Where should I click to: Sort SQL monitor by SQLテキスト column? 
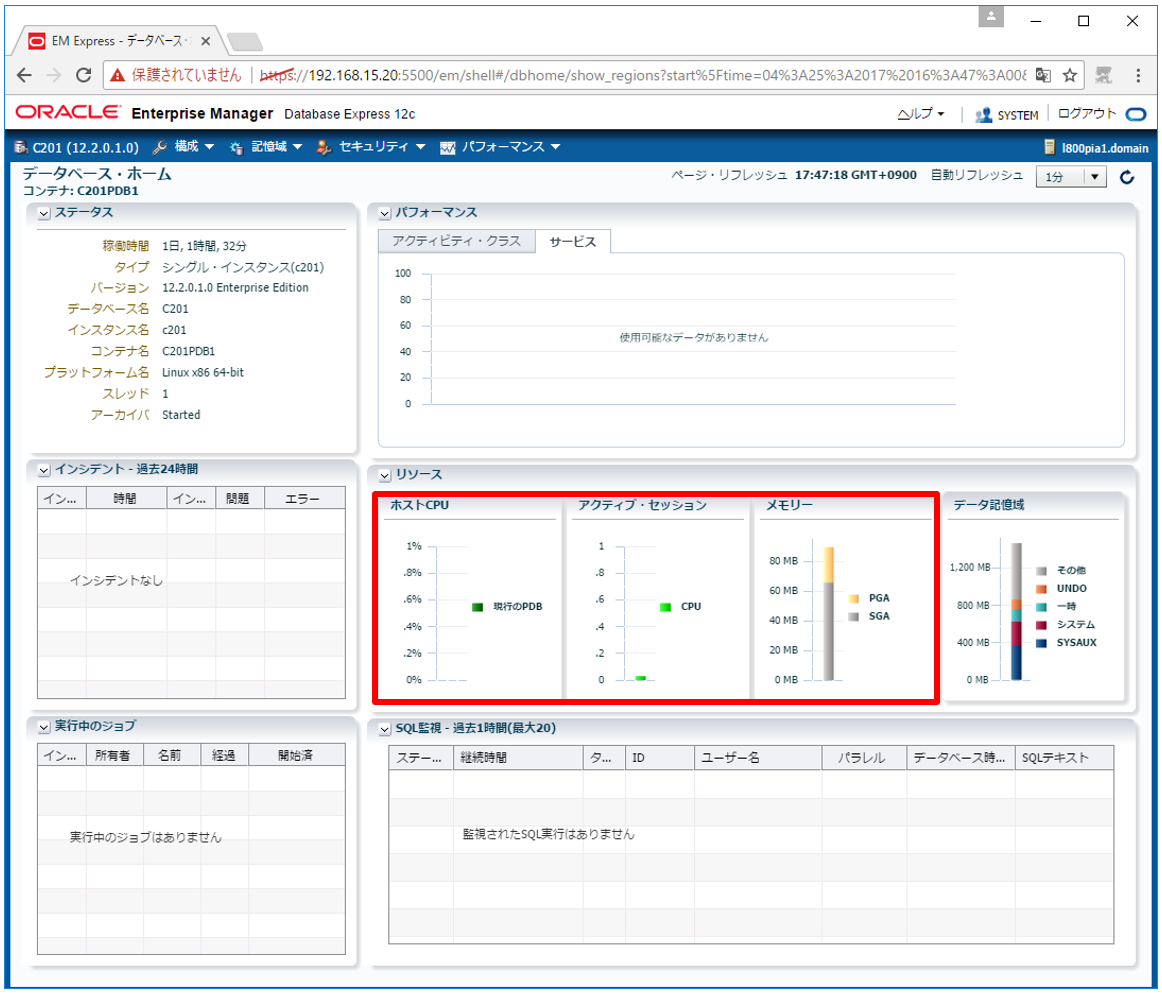pos(1063,757)
